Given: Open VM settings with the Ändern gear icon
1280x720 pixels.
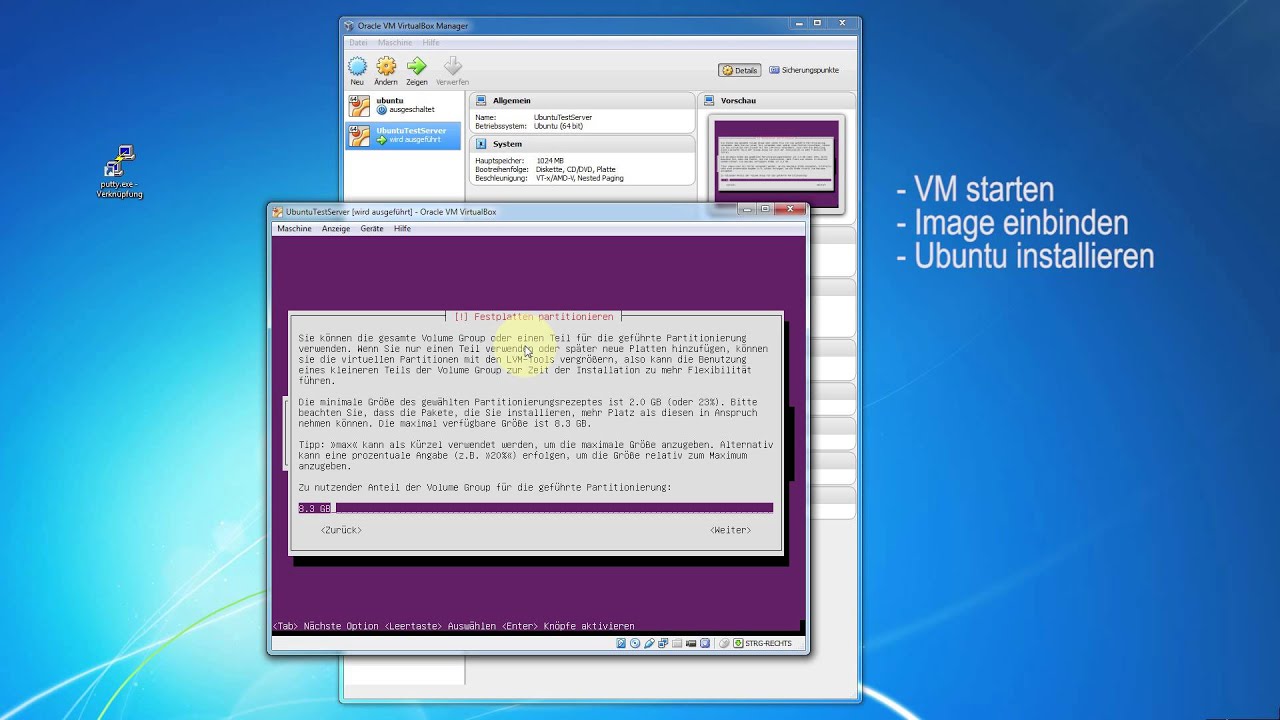Looking at the screenshot, I should pos(386,66).
